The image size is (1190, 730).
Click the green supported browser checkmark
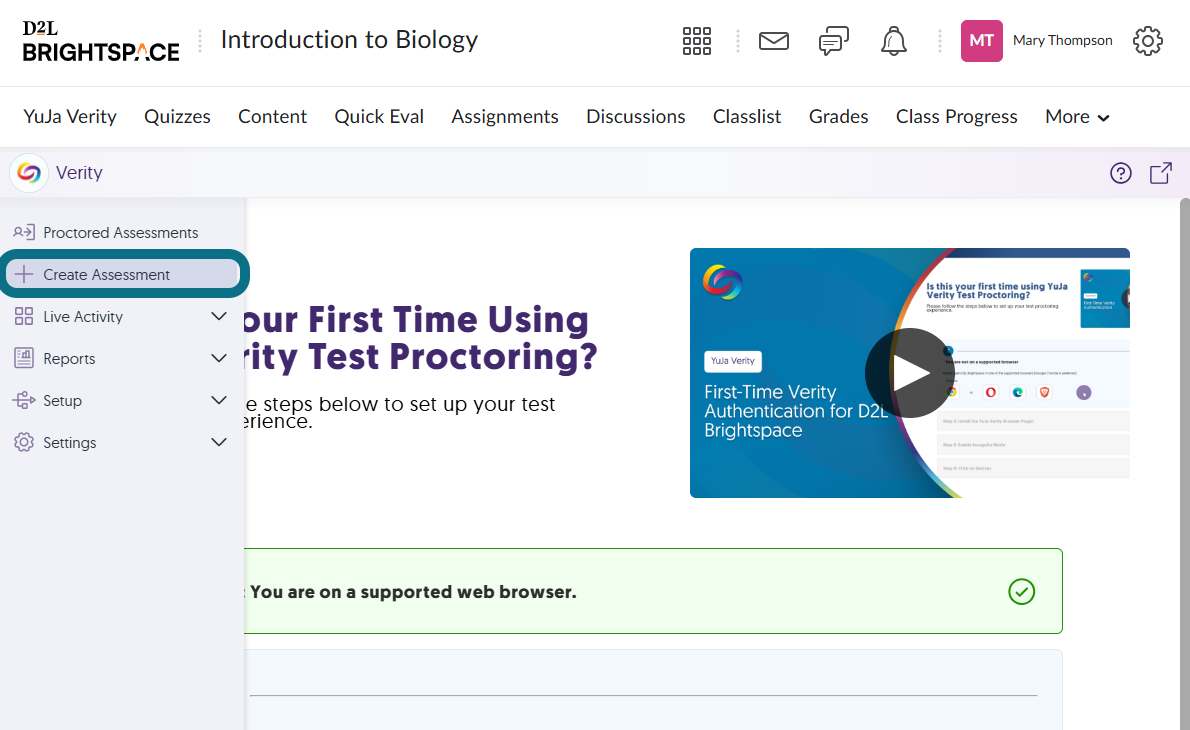pyautogui.click(x=1022, y=591)
